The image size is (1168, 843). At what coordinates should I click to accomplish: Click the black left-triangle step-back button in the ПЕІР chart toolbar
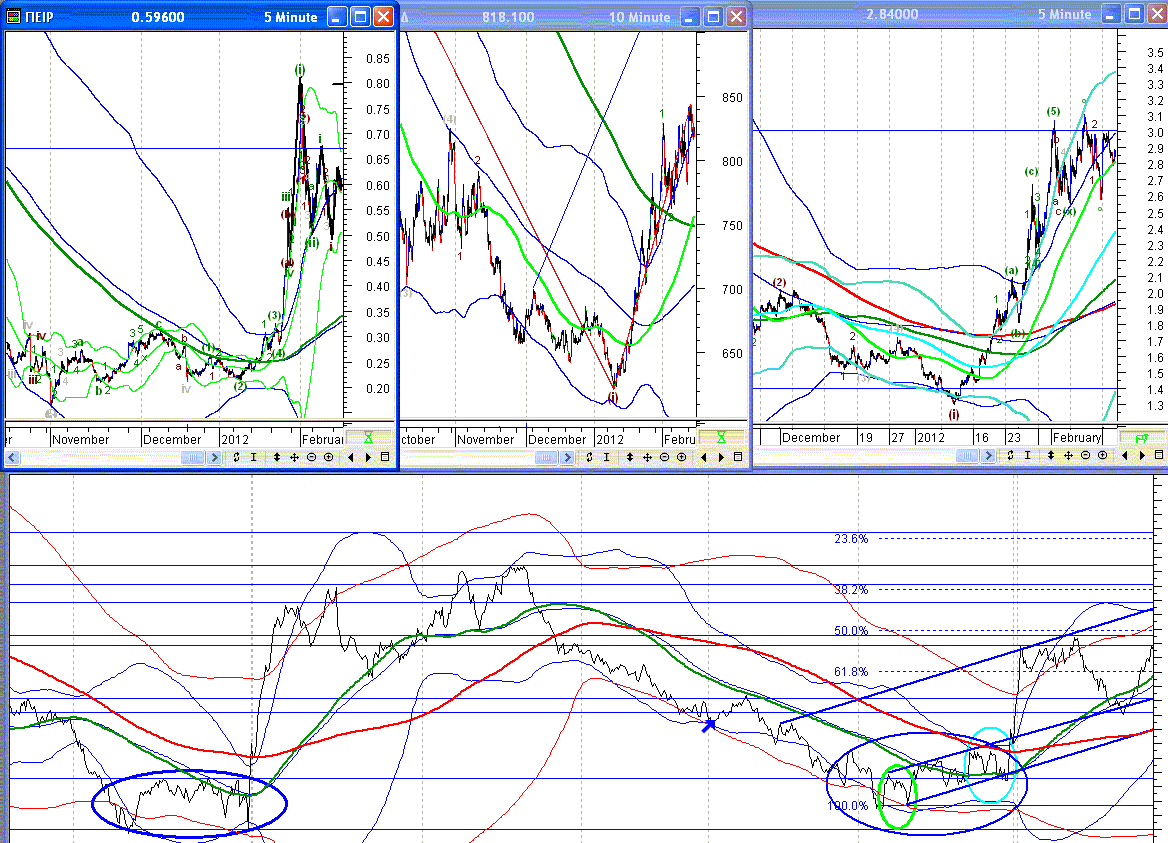pos(351,457)
